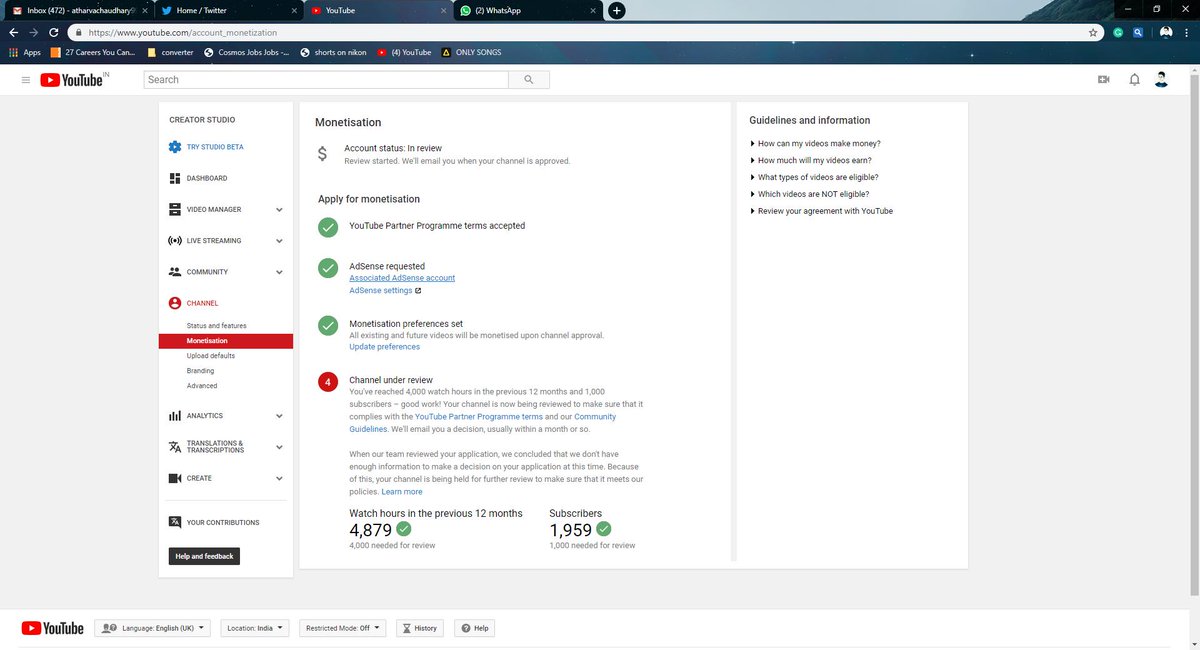Open Advanced in the Channel menu
Image resolution: width=1200 pixels, height=650 pixels.
pyautogui.click(x=202, y=386)
